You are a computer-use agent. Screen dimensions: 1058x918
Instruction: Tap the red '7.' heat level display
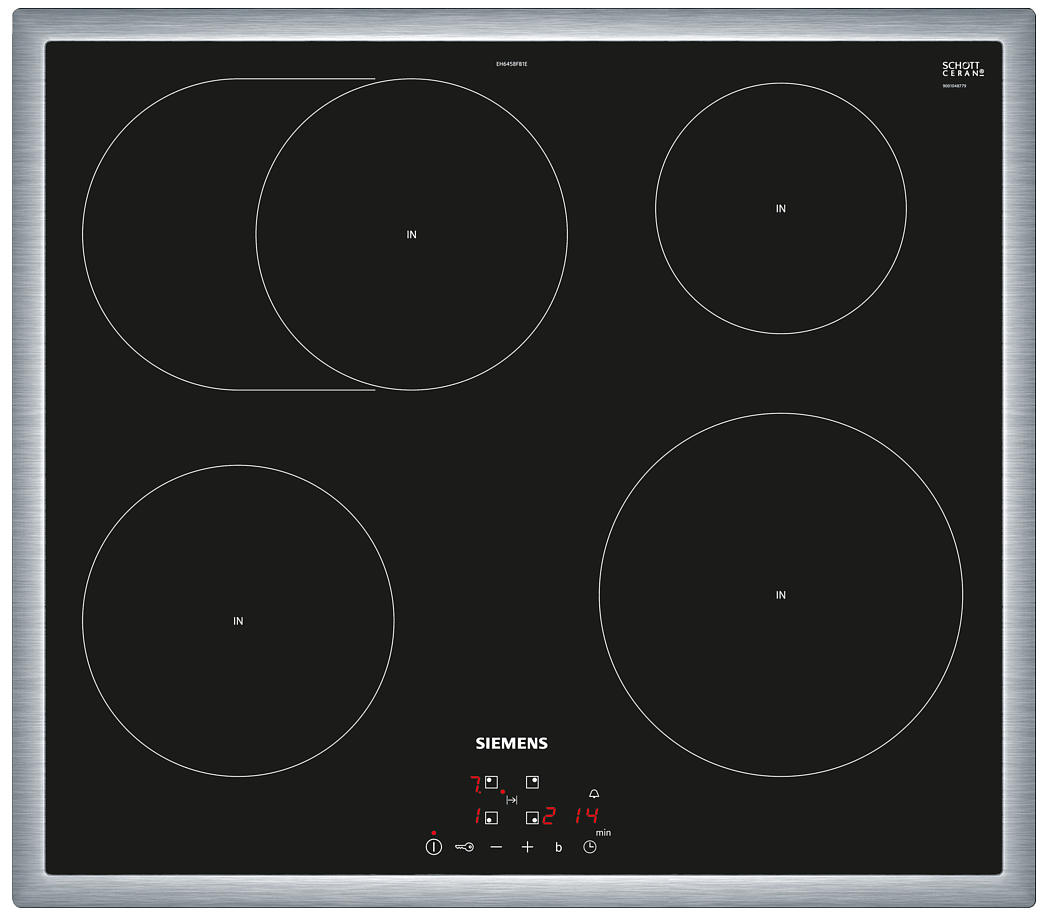click(475, 782)
